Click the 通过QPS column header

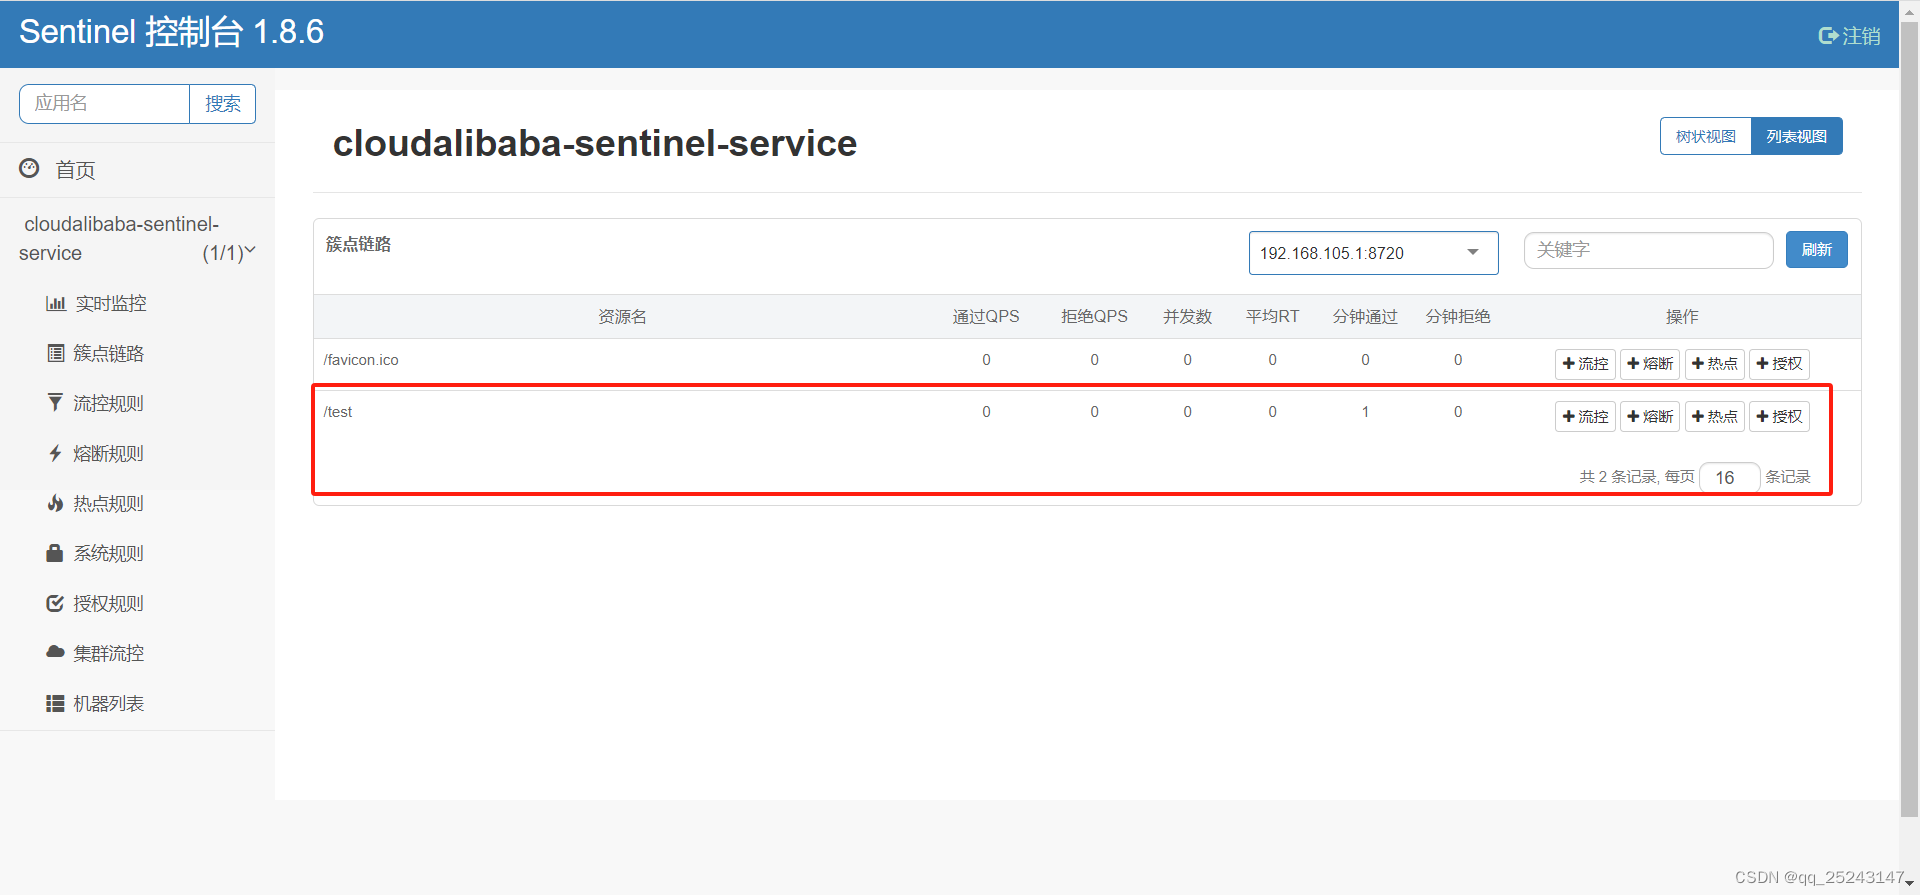(986, 317)
